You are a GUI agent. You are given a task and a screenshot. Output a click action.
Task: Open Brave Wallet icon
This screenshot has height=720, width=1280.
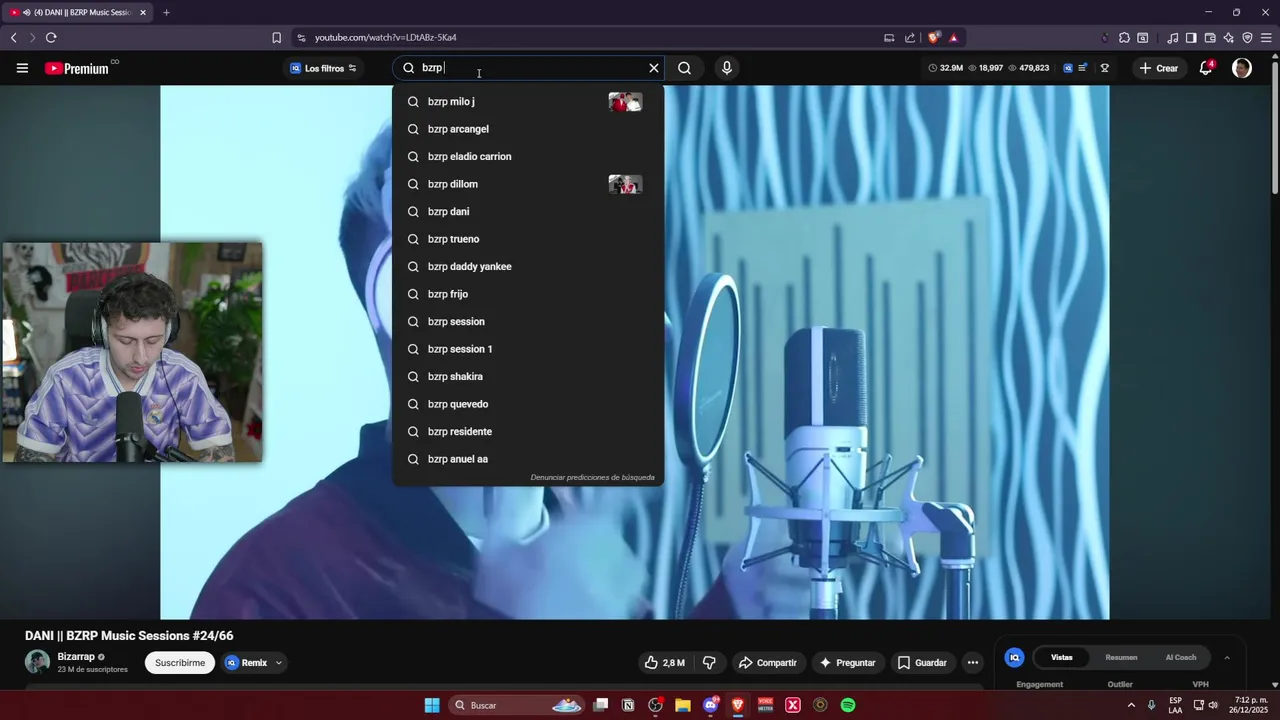1210,38
